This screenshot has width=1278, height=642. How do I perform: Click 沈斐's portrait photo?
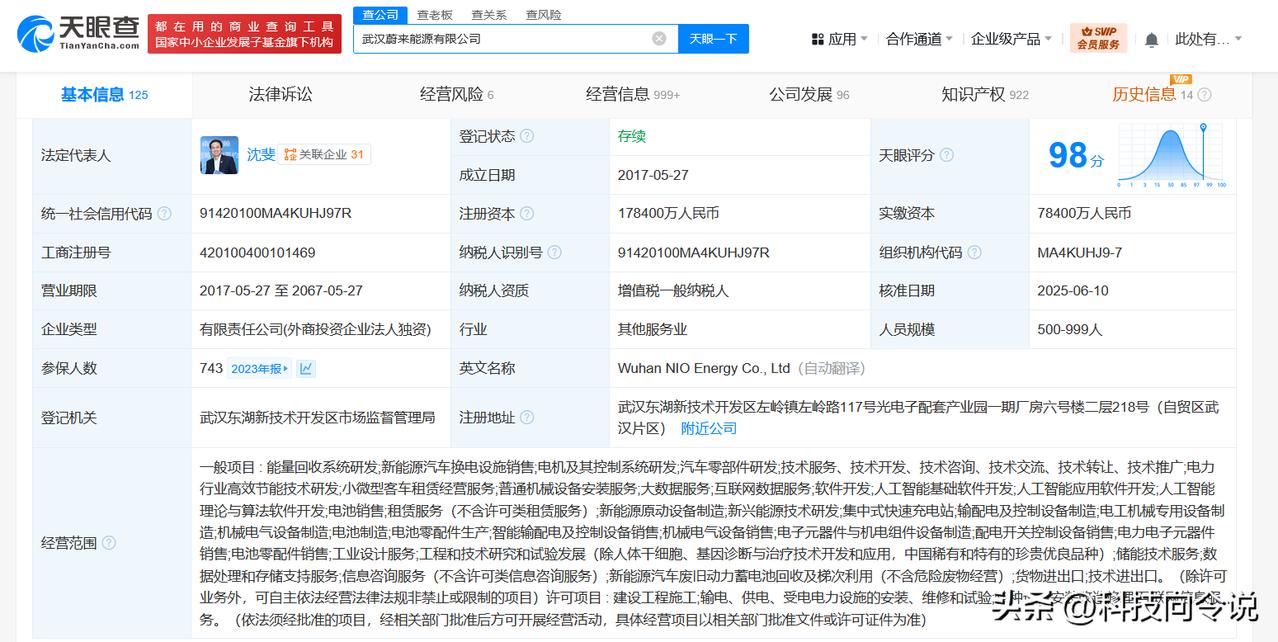pyautogui.click(x=219, y=155)
